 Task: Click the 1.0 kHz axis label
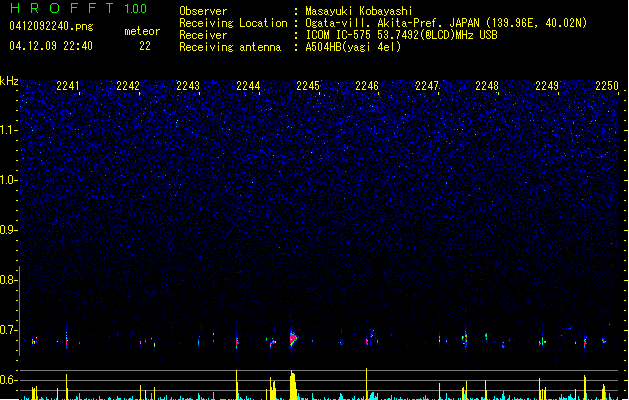tap(8, 180)
